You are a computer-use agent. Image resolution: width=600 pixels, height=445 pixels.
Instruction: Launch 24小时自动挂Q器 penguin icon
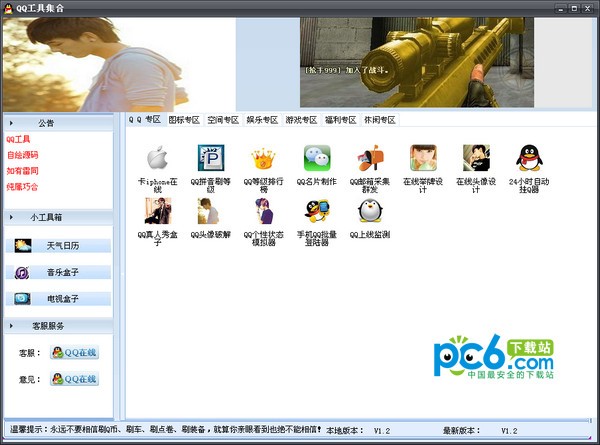pyautogui.click(x=529, y=158)
